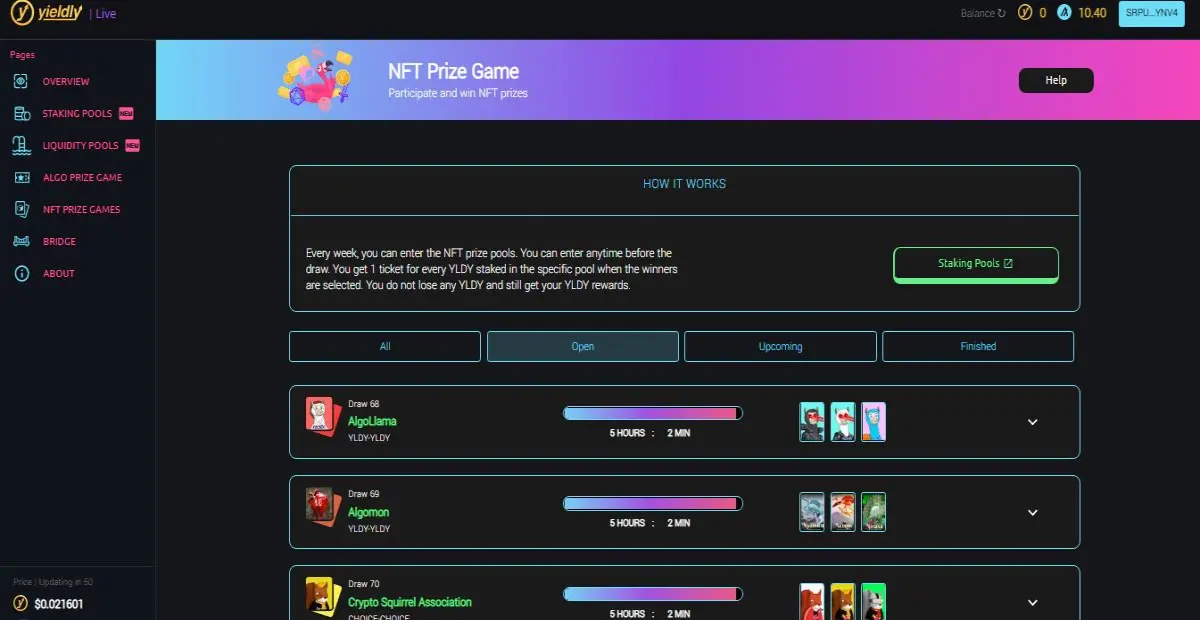Click Crypto Squirrel Association name
Image resolution: width=1200 pixels, height=620 pixels.
[410, 602]
